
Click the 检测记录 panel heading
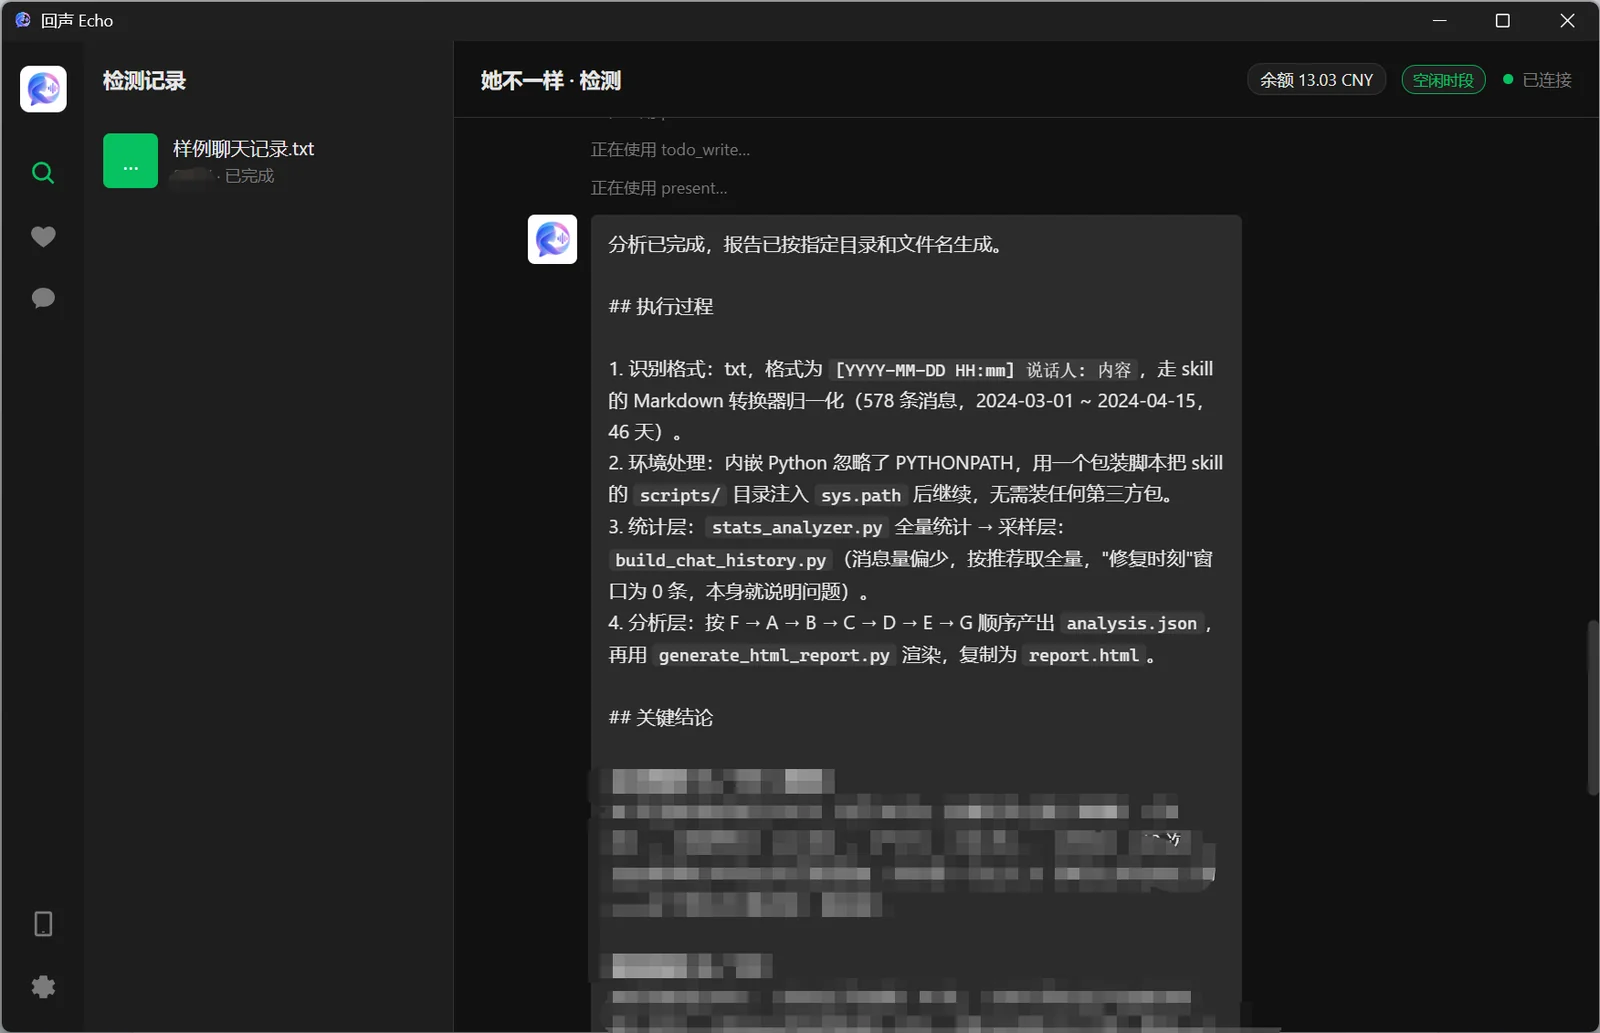click(144, 81)
